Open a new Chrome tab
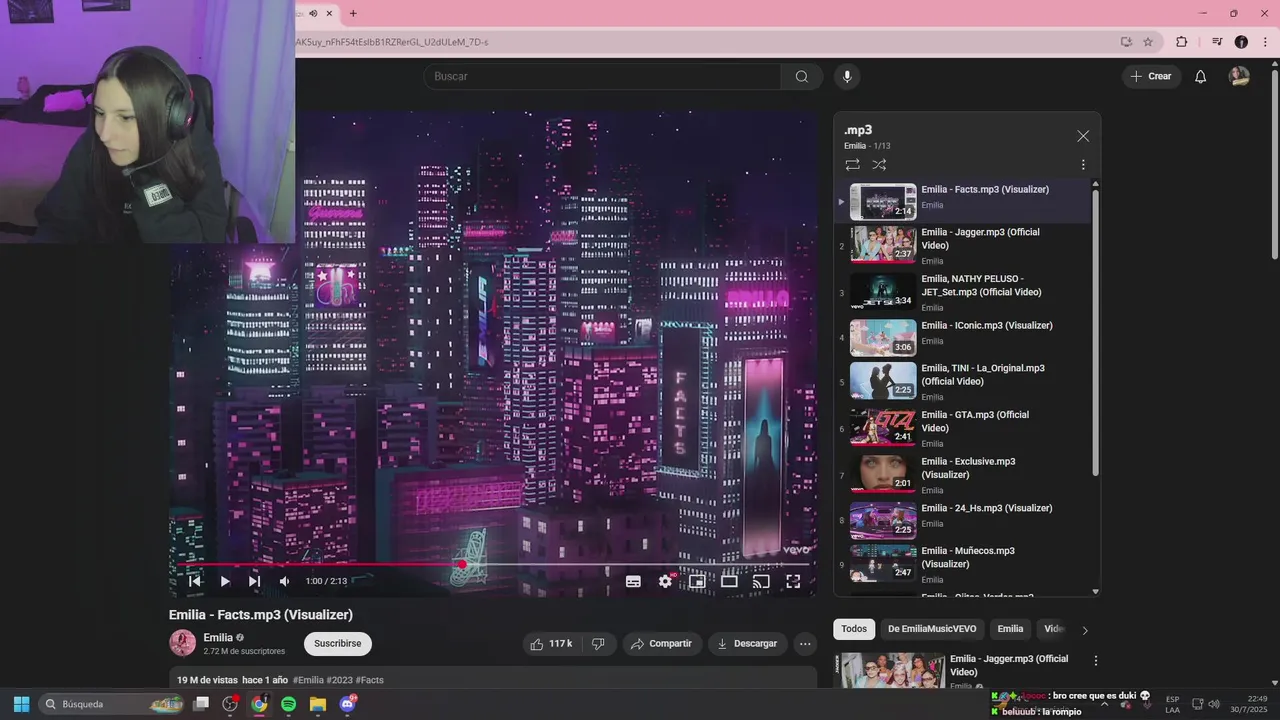This screenshot has width=1280, height=720. (353, 13)
